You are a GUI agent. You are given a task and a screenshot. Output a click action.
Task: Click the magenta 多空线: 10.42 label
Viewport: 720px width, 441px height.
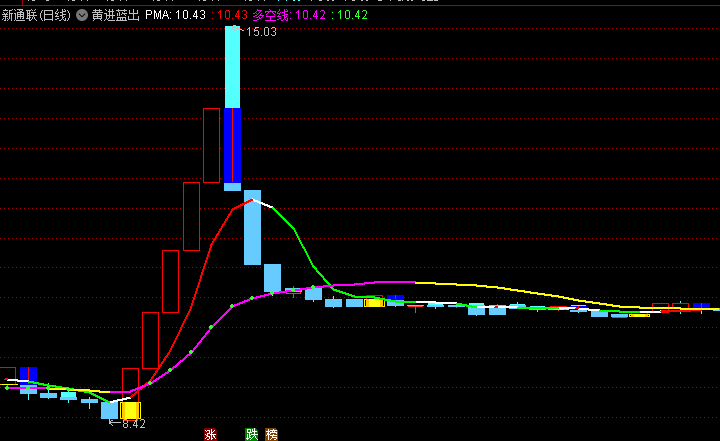[x=289, y=15]
